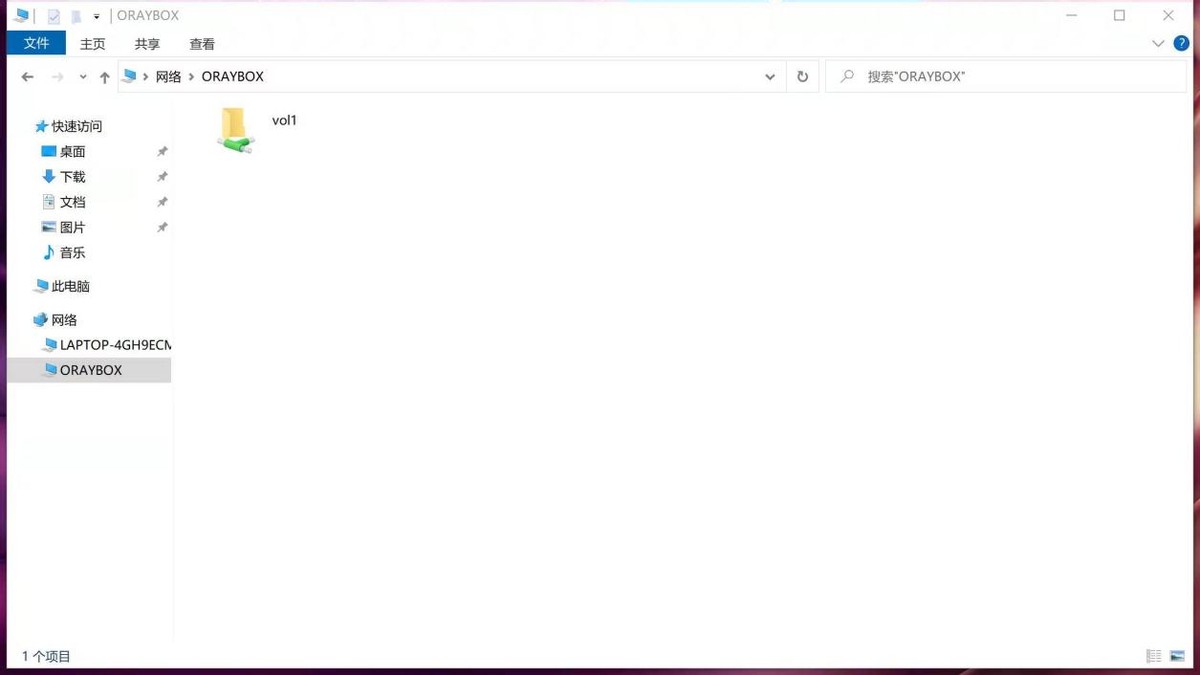The width and height of the screenshot is (1200, 675).
Task: Open Help with the question mark icon
Action: [x=1181, y=44]
